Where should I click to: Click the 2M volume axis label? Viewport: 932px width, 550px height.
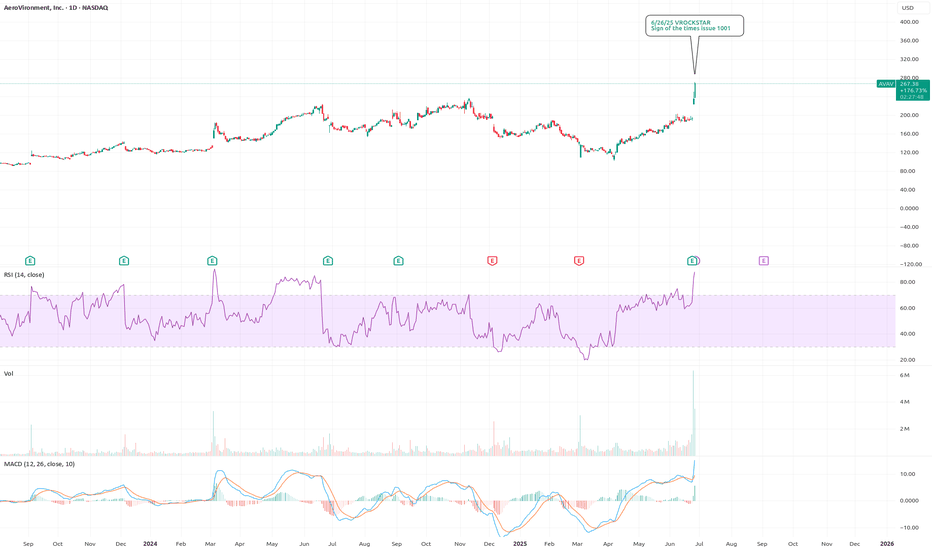click(x=905, y=429)
